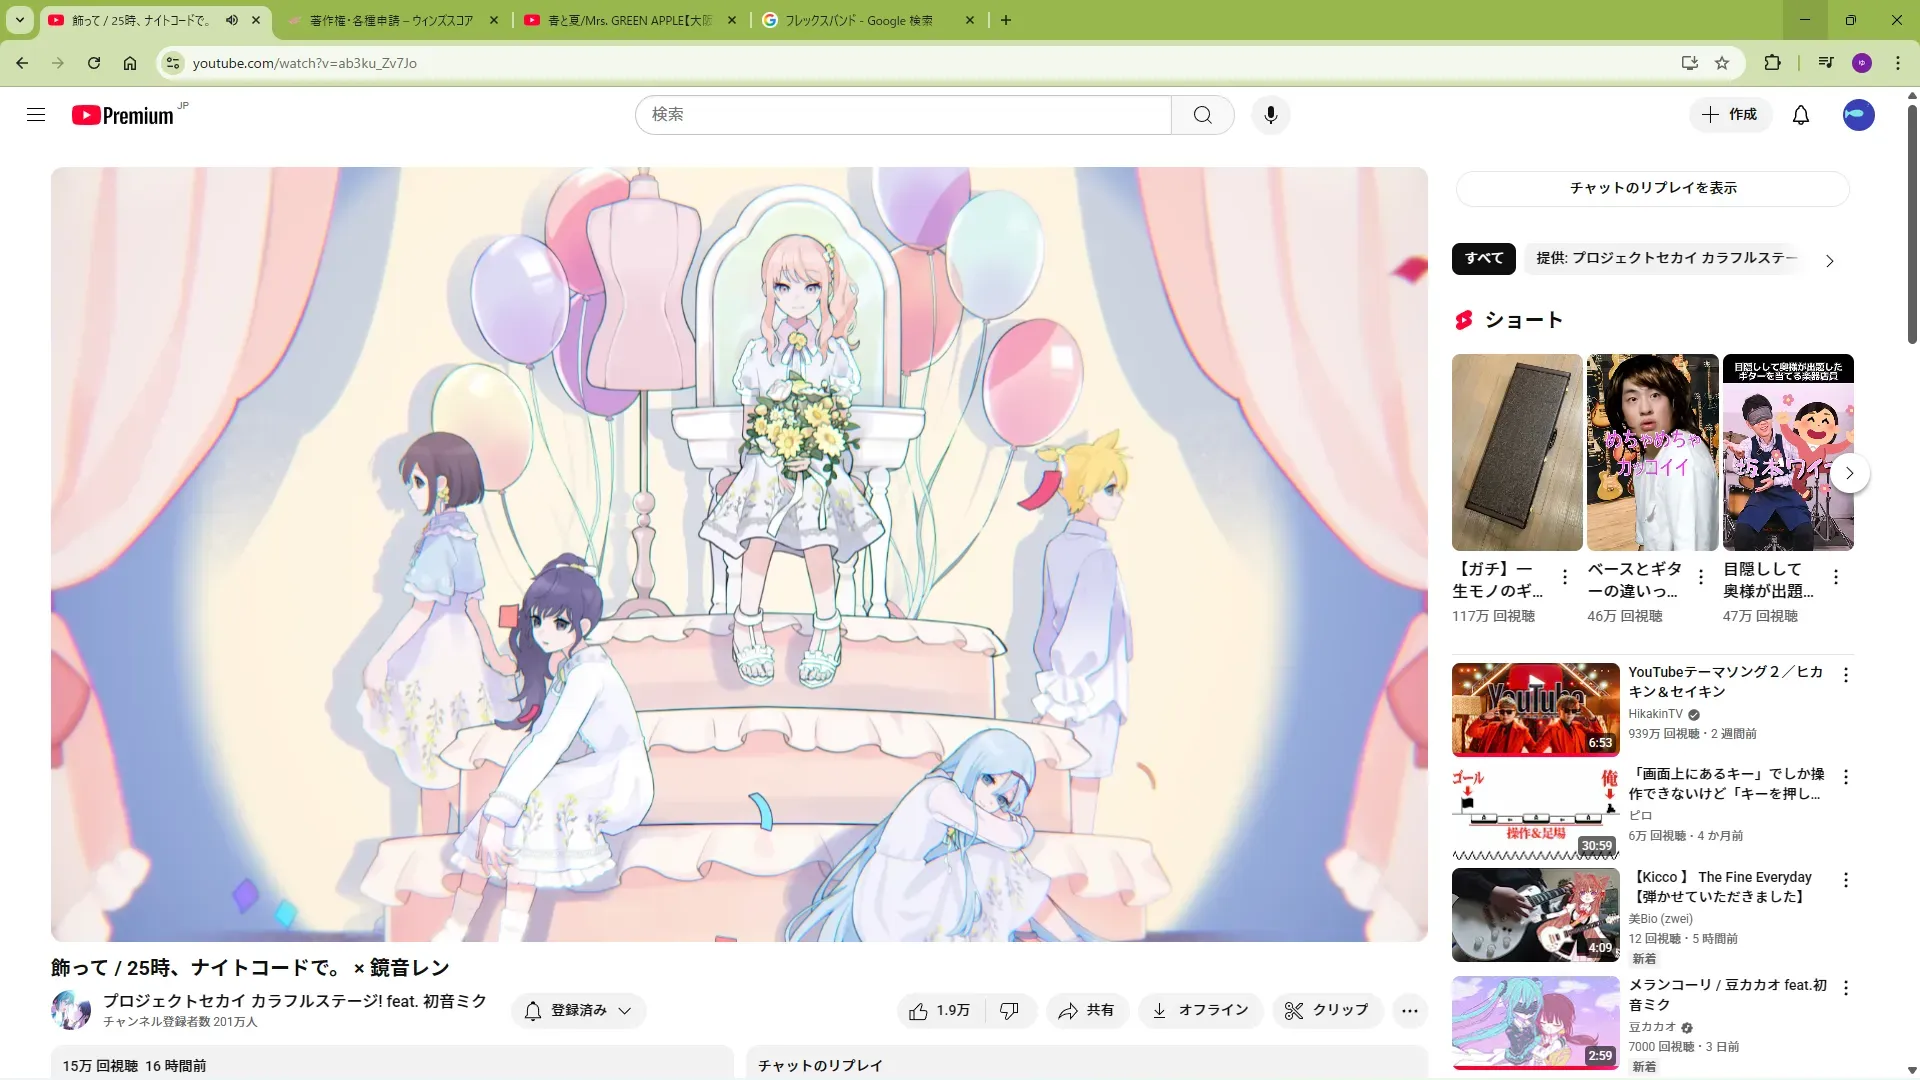Switch to the フレックスバンド Google tab
The height and width of the screenshot is (1080, 1920).
click(860, 20)
